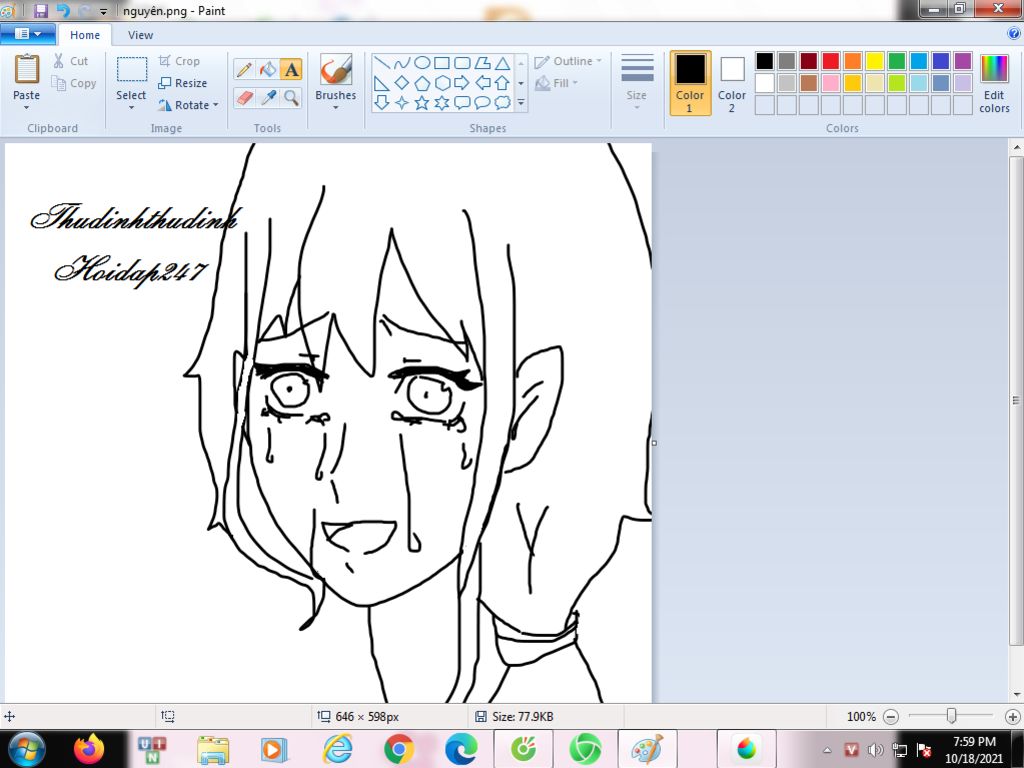Open the blue Paint file menu button
The image size is (1024, 768).
[27, 34]
